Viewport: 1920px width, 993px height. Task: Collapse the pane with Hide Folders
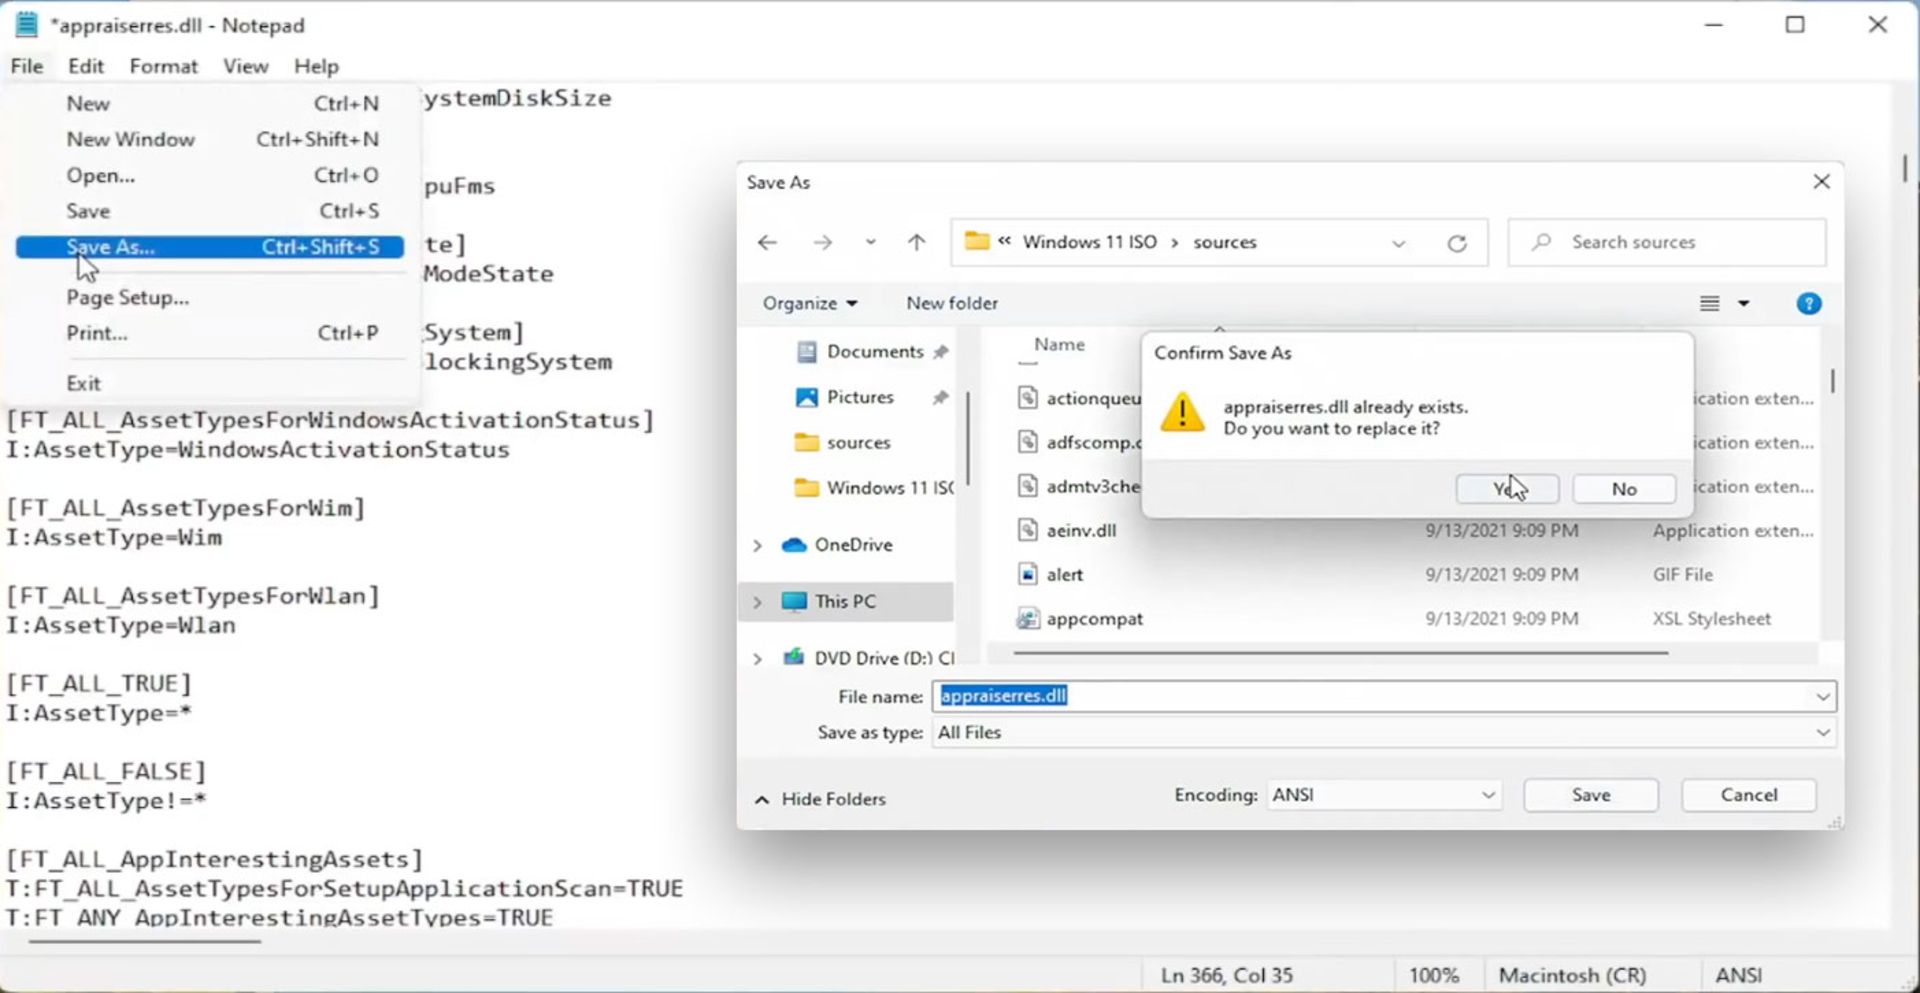pyautogui.click(x=820, y=799)
